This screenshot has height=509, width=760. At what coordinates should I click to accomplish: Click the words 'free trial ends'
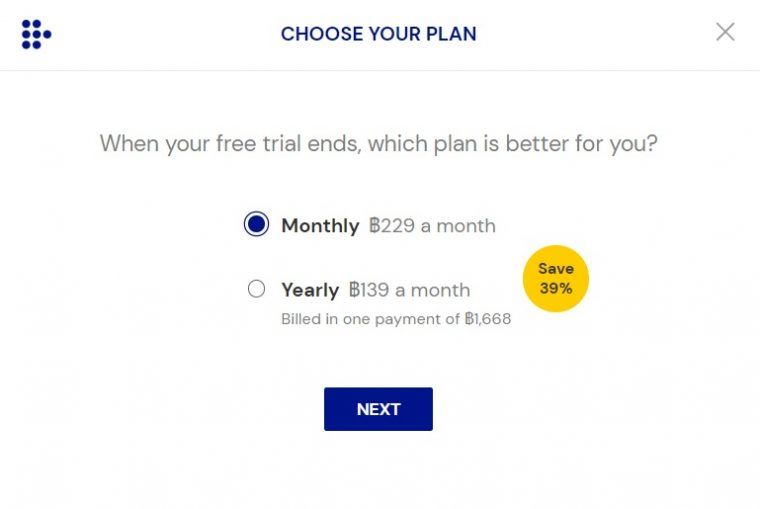pos(288,143)
